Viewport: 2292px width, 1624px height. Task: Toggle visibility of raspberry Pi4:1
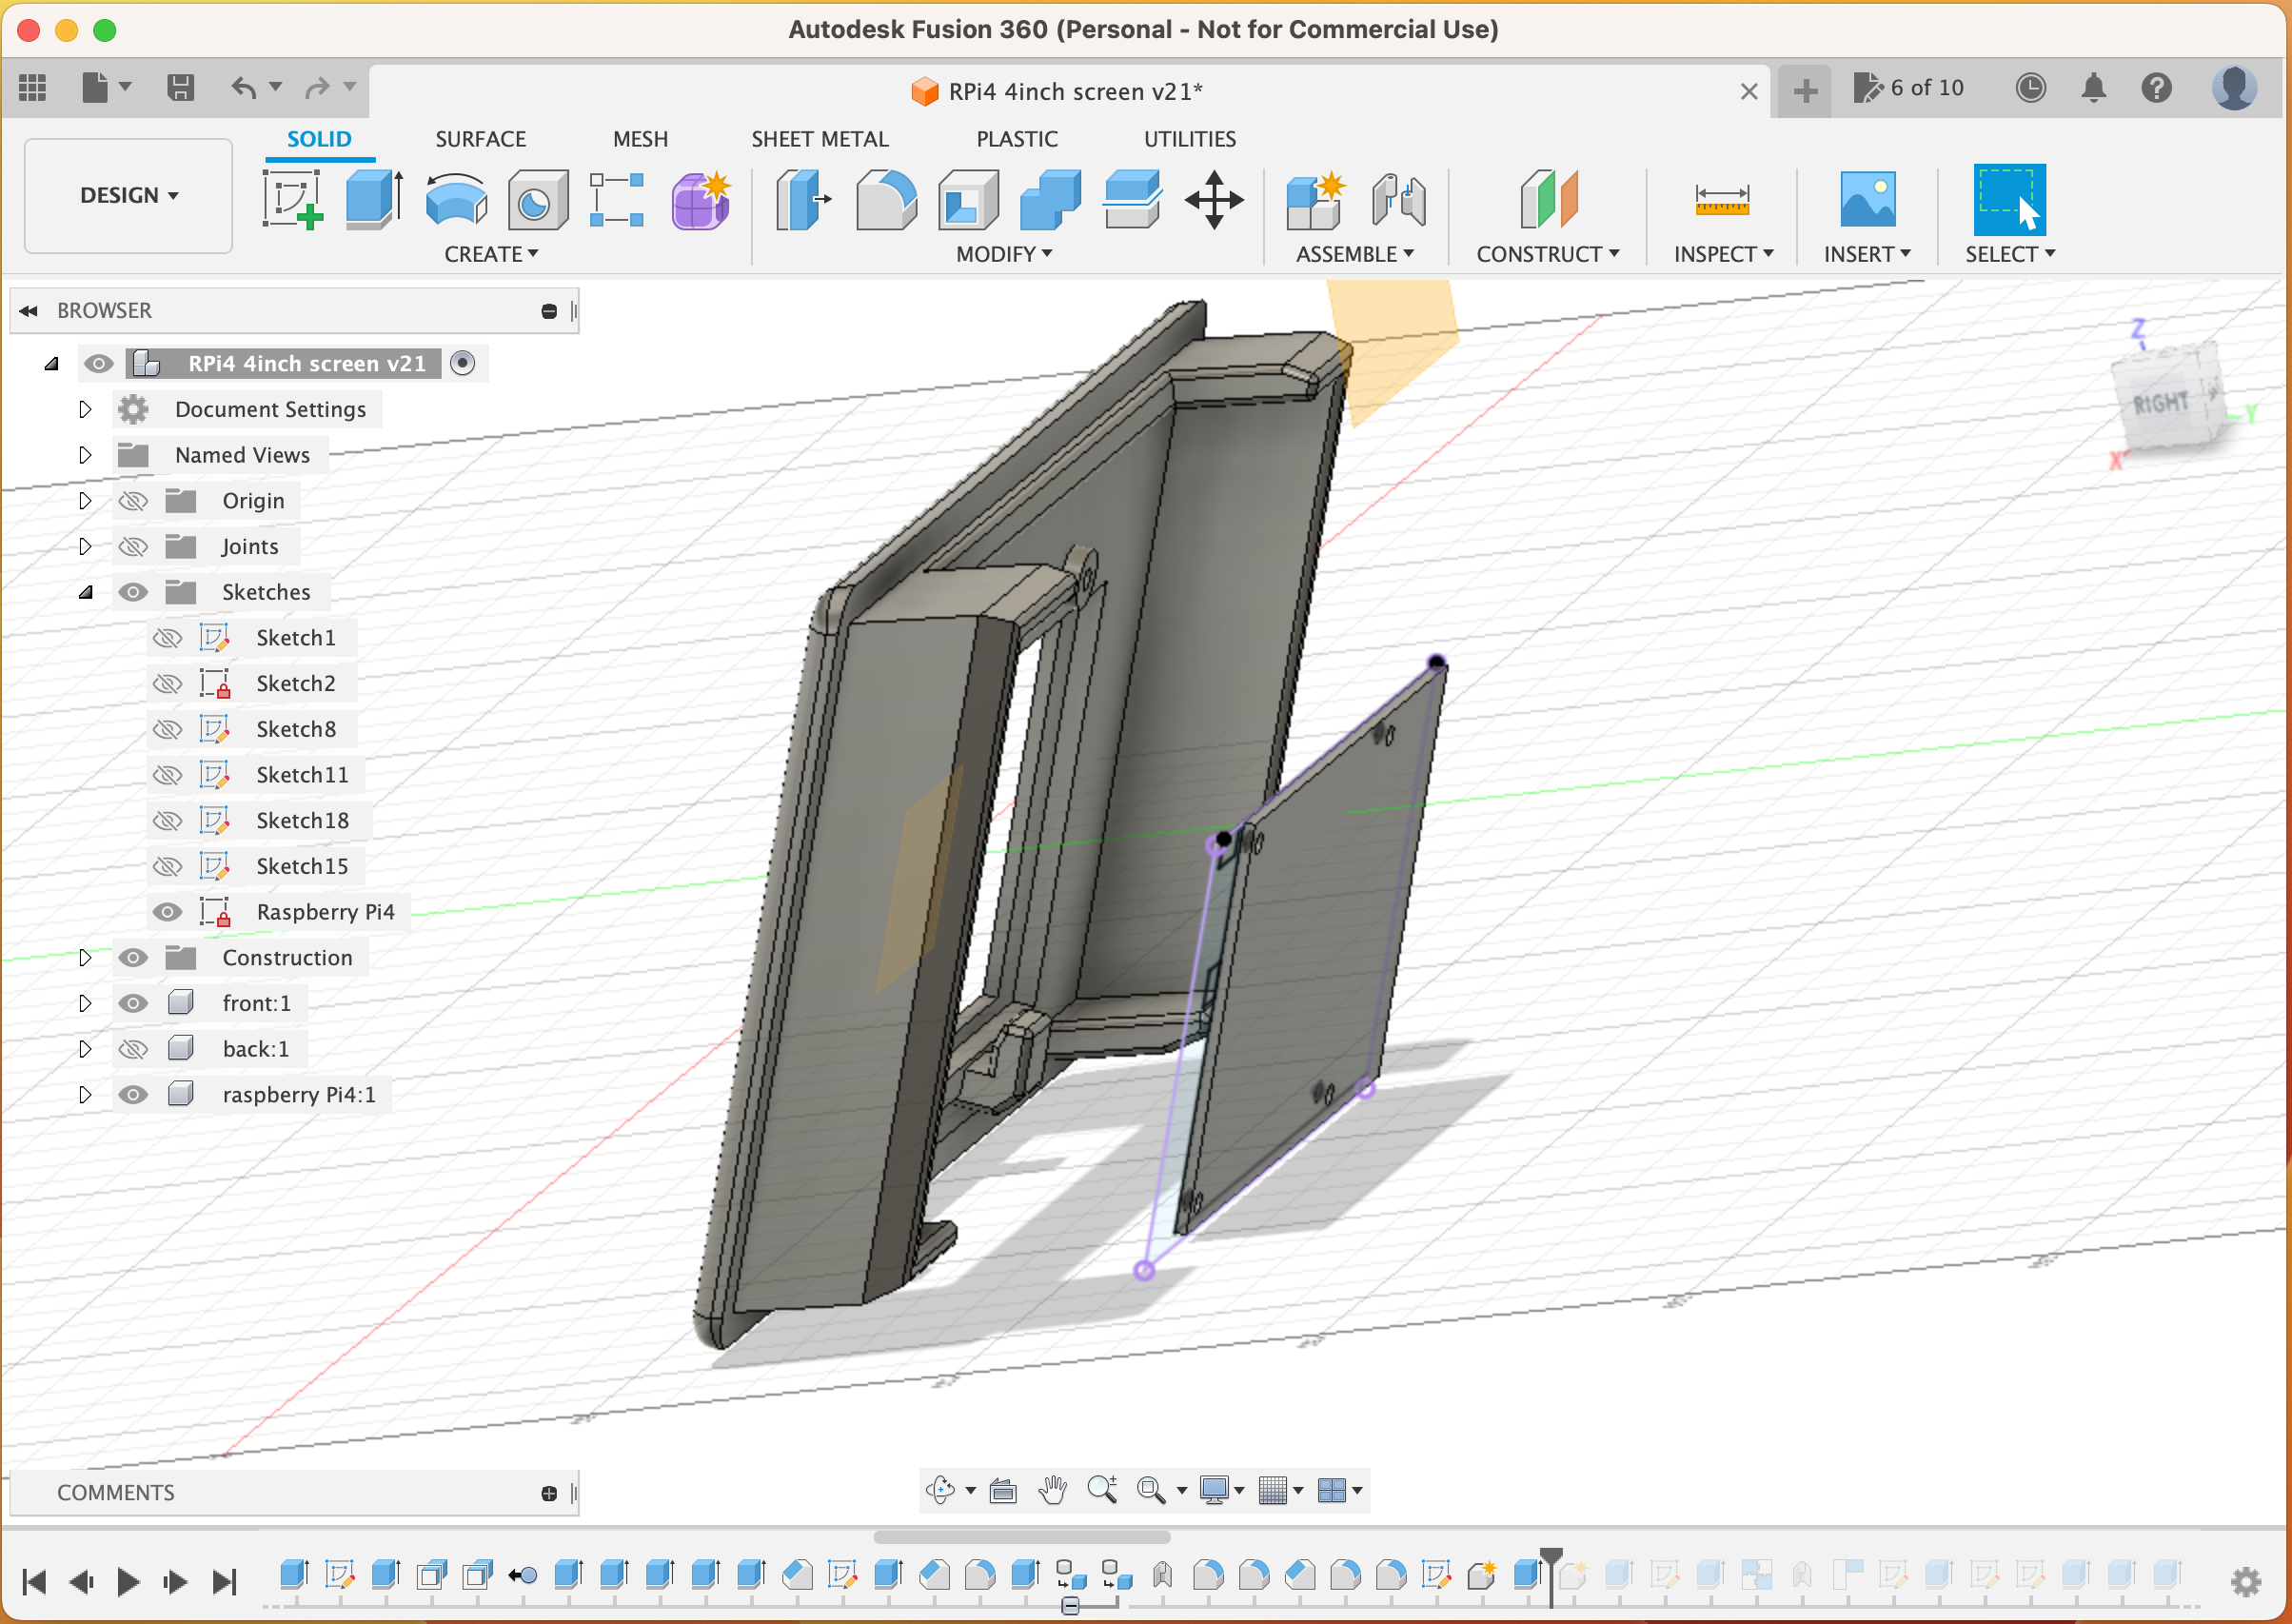tap(133, 1093)
